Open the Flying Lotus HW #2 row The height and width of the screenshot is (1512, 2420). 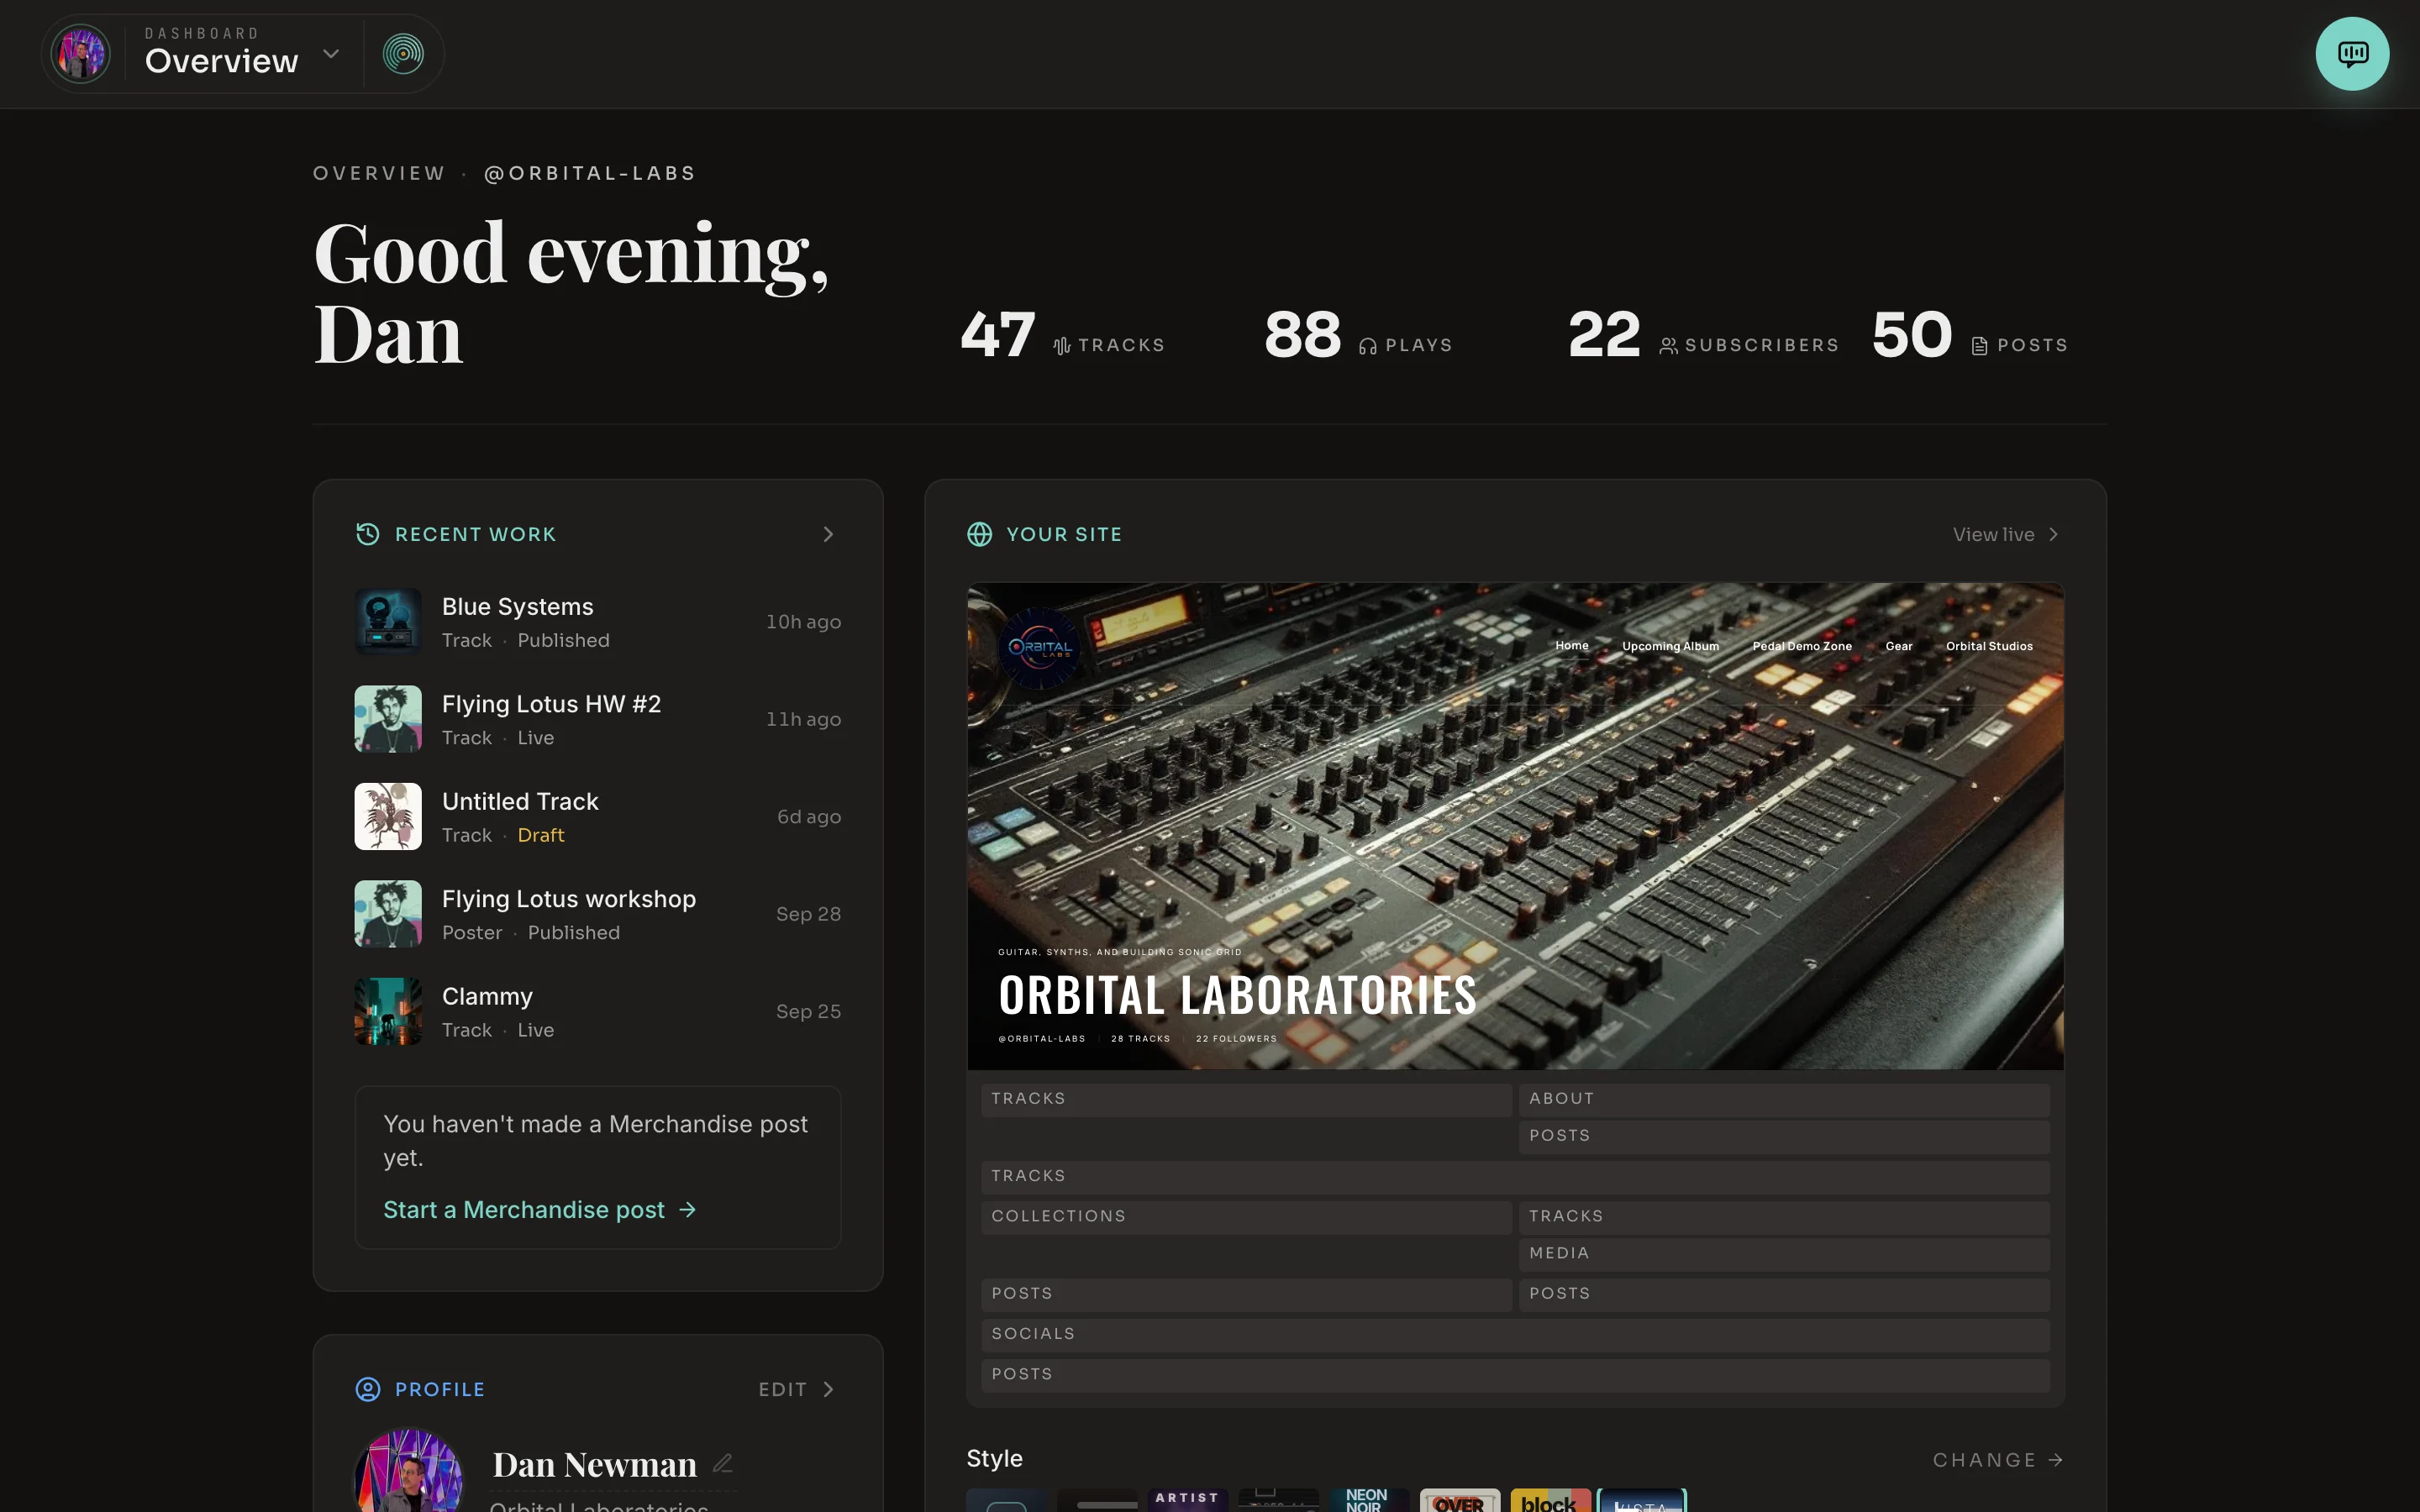pos(598,719)
